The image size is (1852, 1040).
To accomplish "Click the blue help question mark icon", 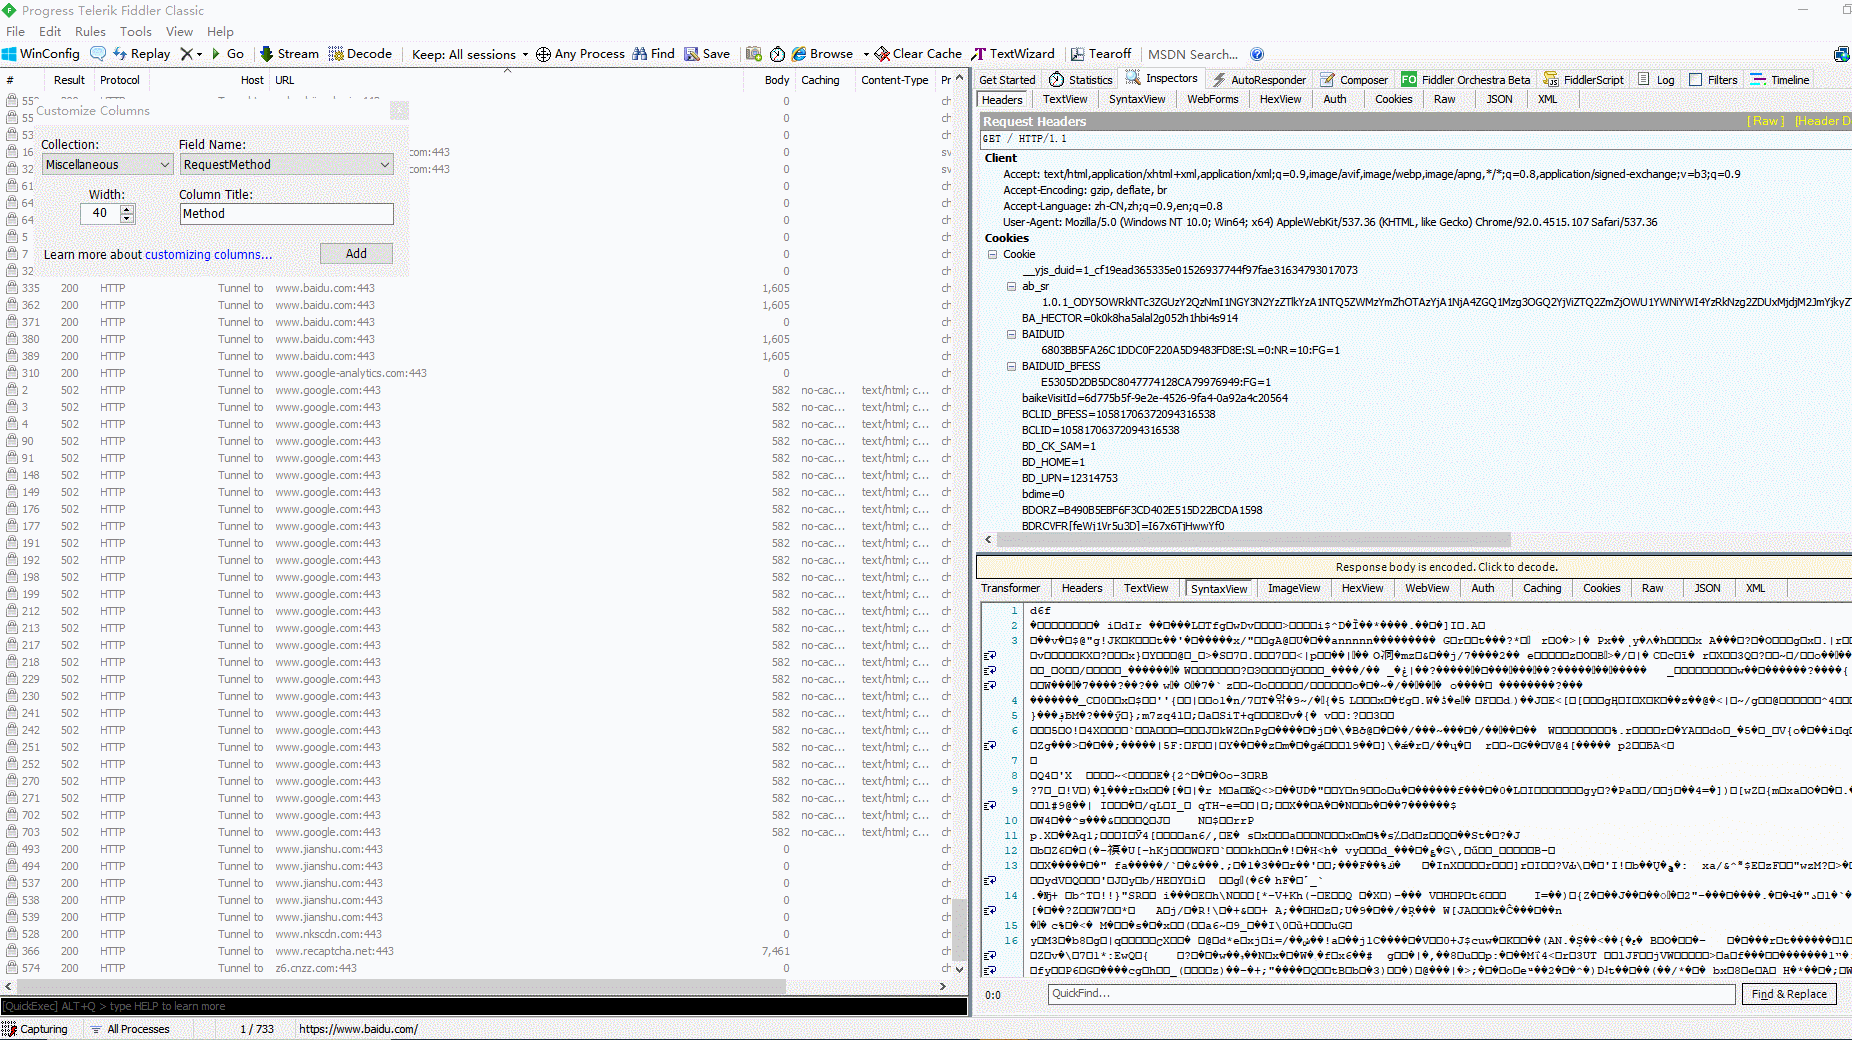I will pos(1257,54).
